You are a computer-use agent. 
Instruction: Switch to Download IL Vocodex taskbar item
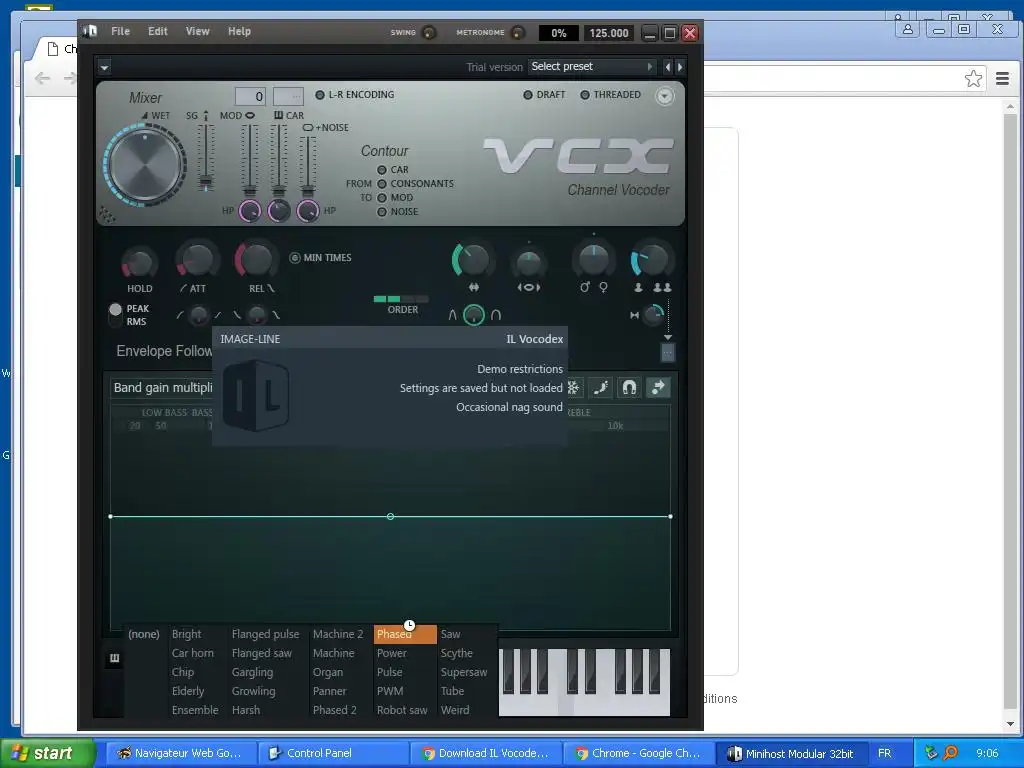tap(485, 753)
